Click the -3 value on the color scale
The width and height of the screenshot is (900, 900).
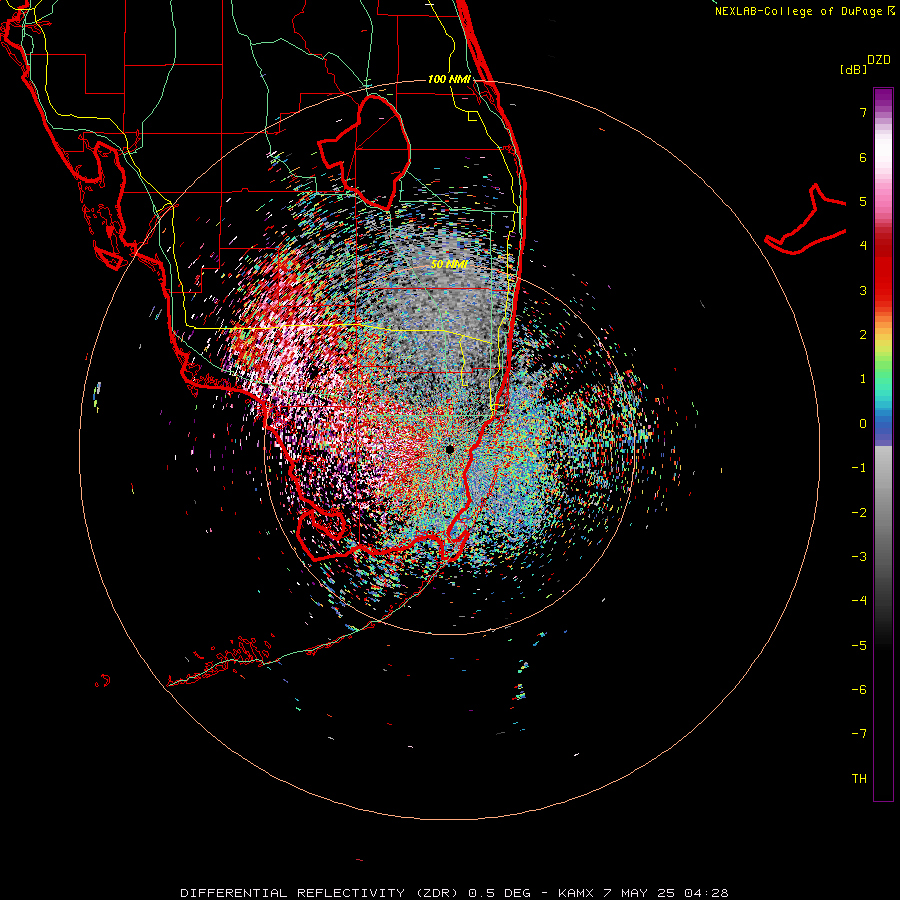point(859,557)
